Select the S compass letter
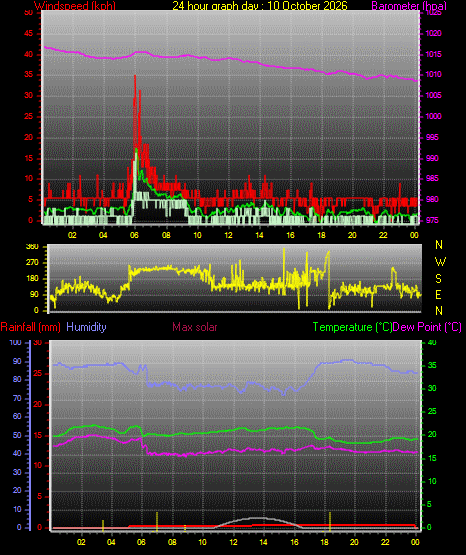The image size is (466, 555). pyautogui.click(x=438, y=279)
